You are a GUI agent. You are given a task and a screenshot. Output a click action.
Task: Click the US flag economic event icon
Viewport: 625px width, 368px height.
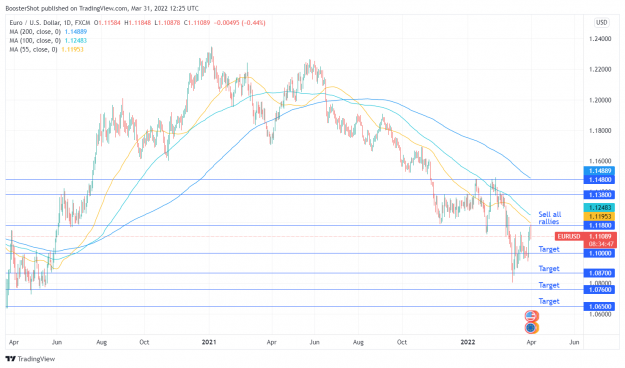[531, 316]
